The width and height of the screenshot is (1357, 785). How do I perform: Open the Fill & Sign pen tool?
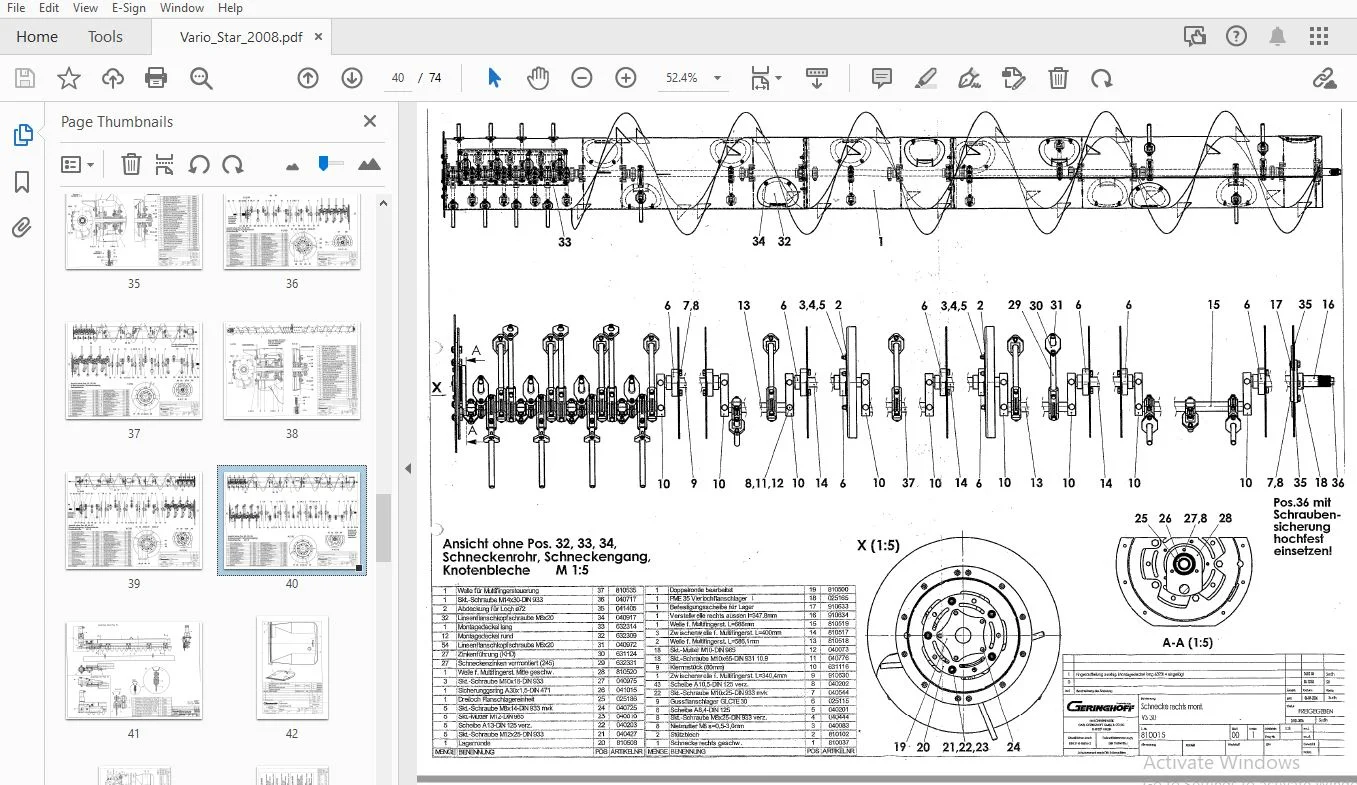[969, 78]
